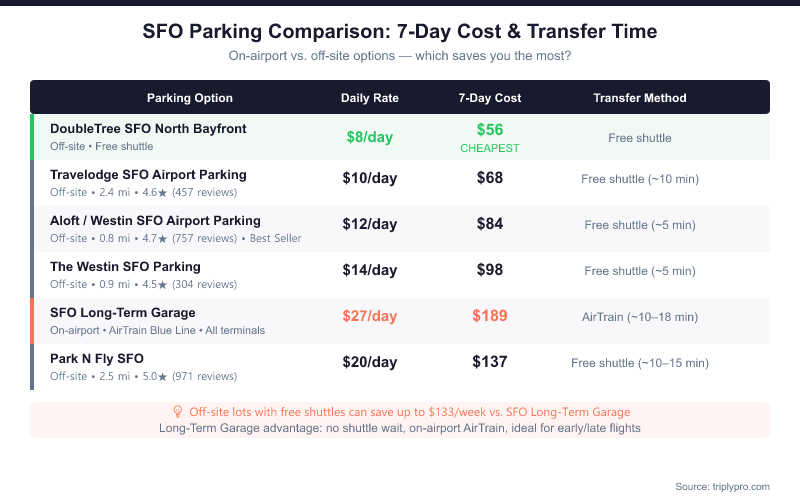
Task: Click the lightbulb tip icon
Action: (178, 412)
